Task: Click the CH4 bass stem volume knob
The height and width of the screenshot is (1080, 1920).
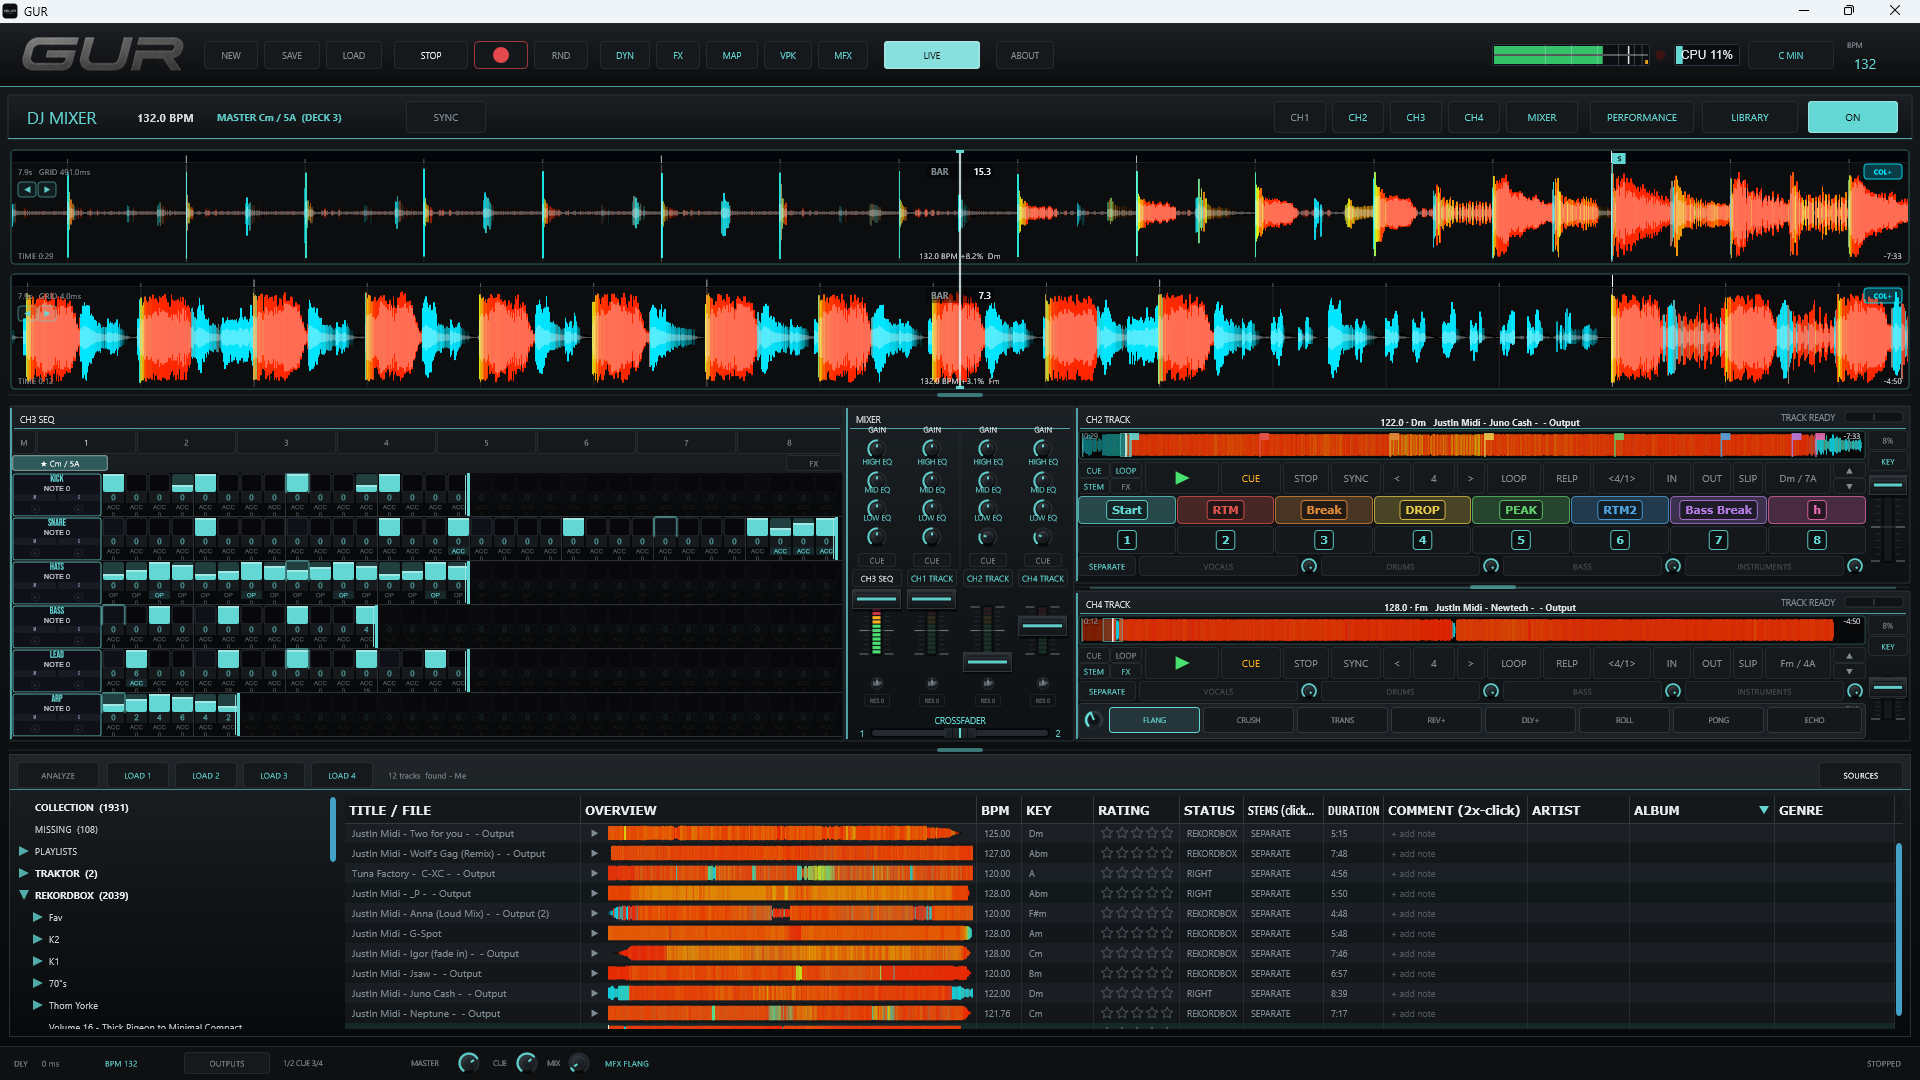Action: coord(1673,691)
